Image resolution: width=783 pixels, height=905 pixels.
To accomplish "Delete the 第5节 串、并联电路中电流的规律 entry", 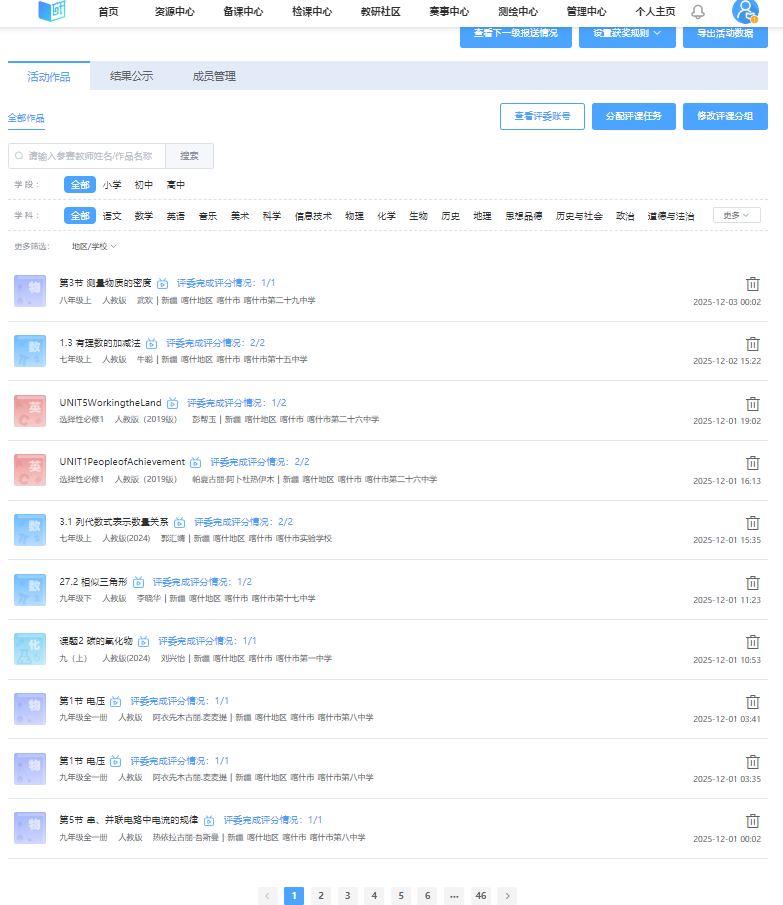I will [x=752, y=821].
